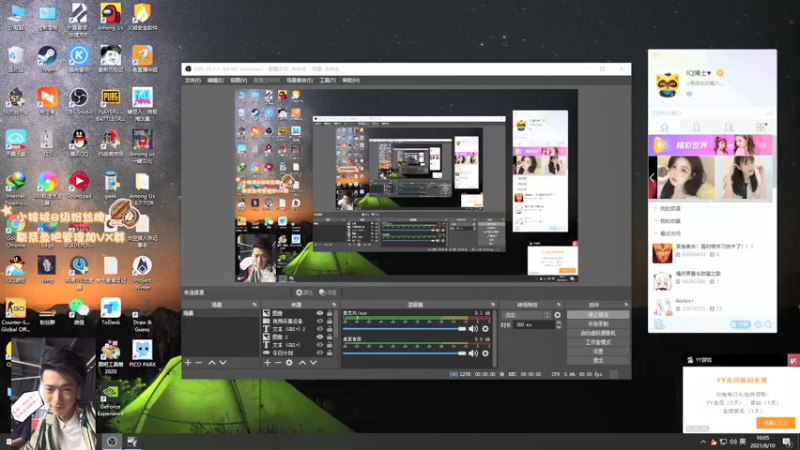The width and height of the screenshot is (800, 450).
Task: Click the bottom Controls button in OBS
Action: [598, 361]
